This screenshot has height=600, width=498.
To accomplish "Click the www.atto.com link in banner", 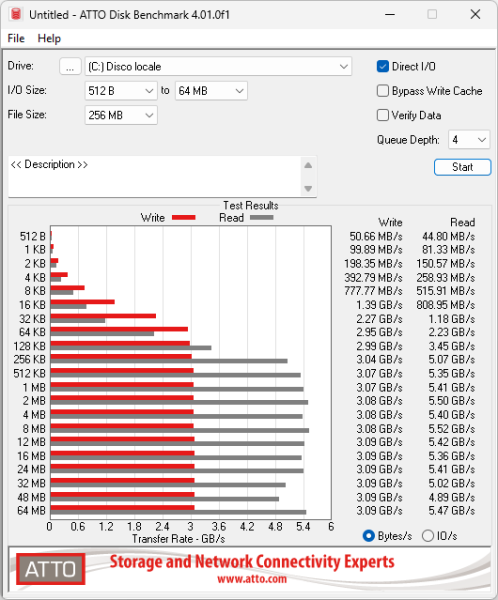I will click(252, 579).
